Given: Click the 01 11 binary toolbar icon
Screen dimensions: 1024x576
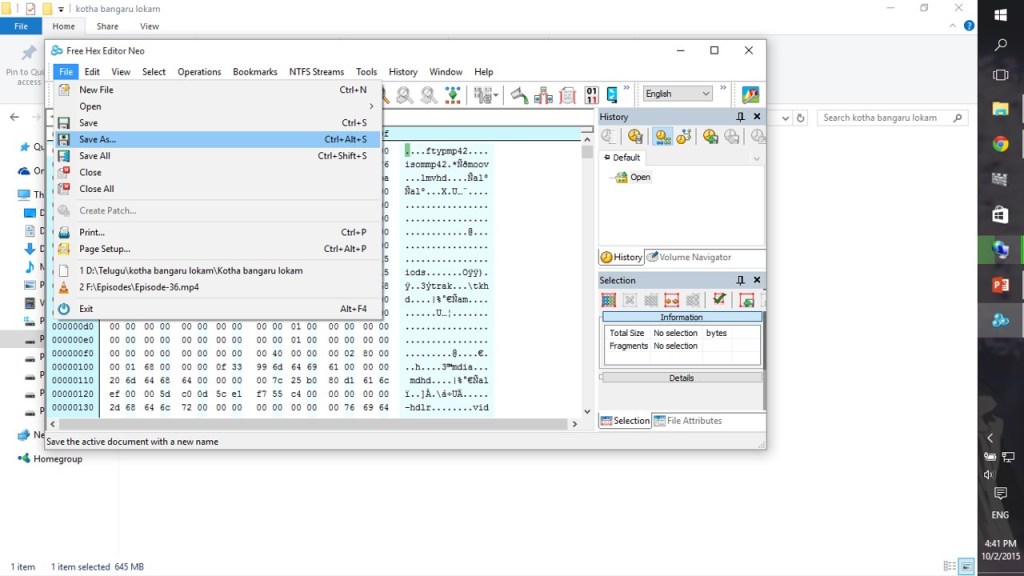Looking at the screenshot, I should click(591, 95).
